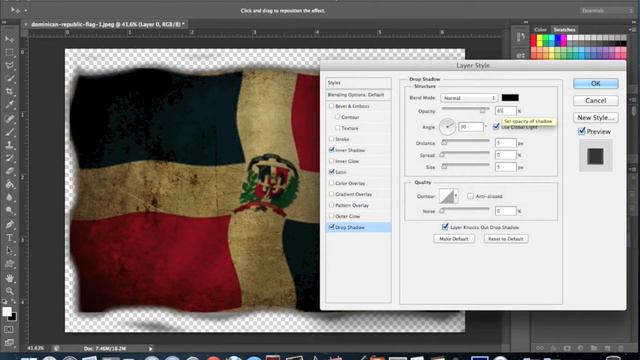Open the History panel icon in dock

[x=520, y=37]
